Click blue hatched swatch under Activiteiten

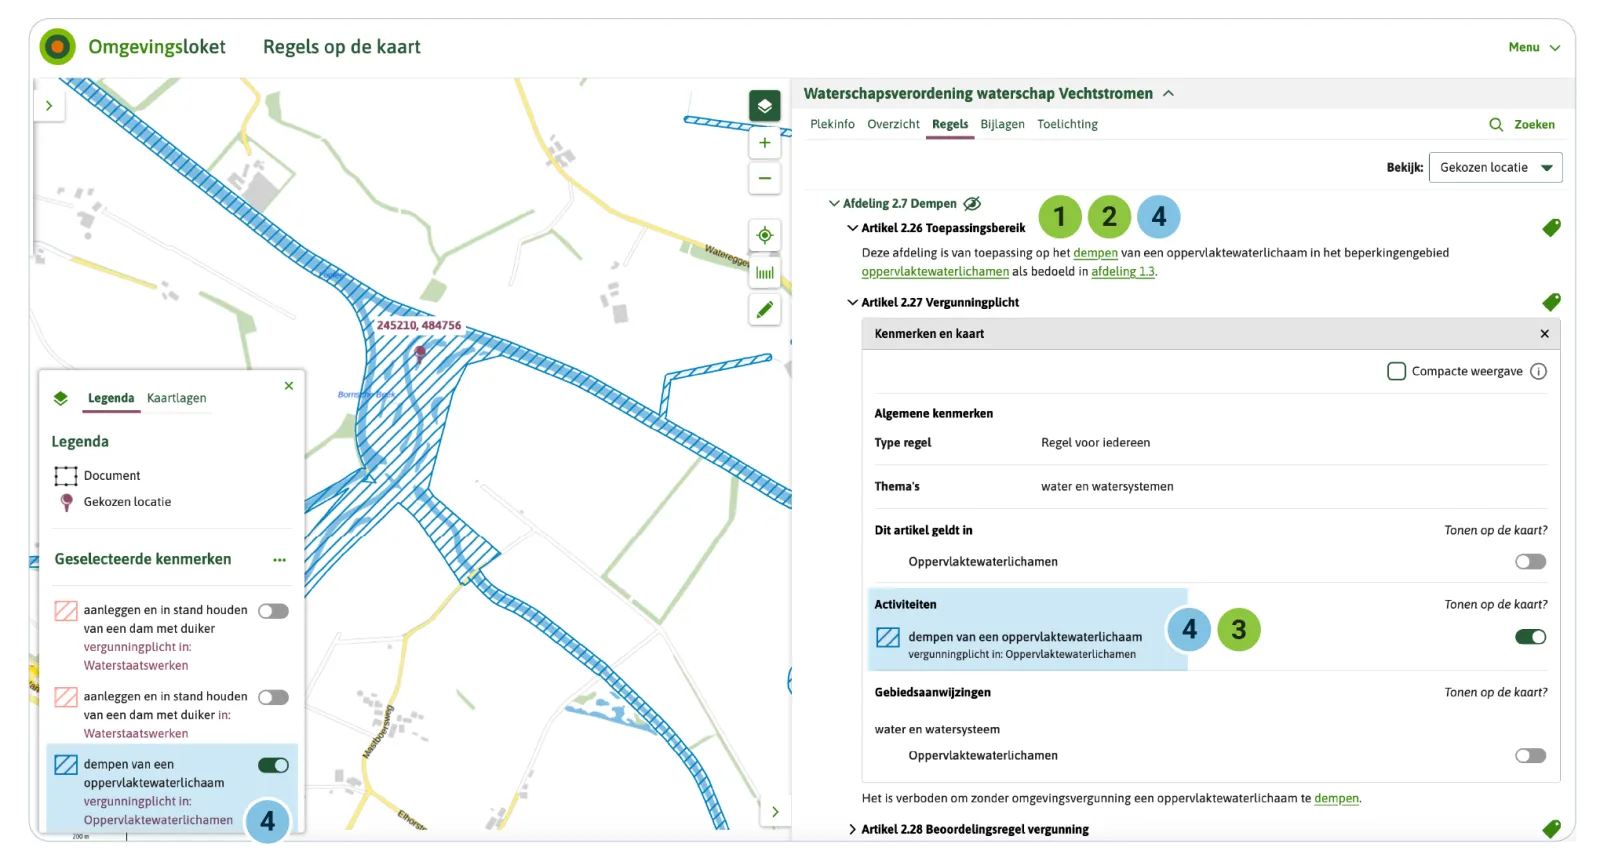888,637
